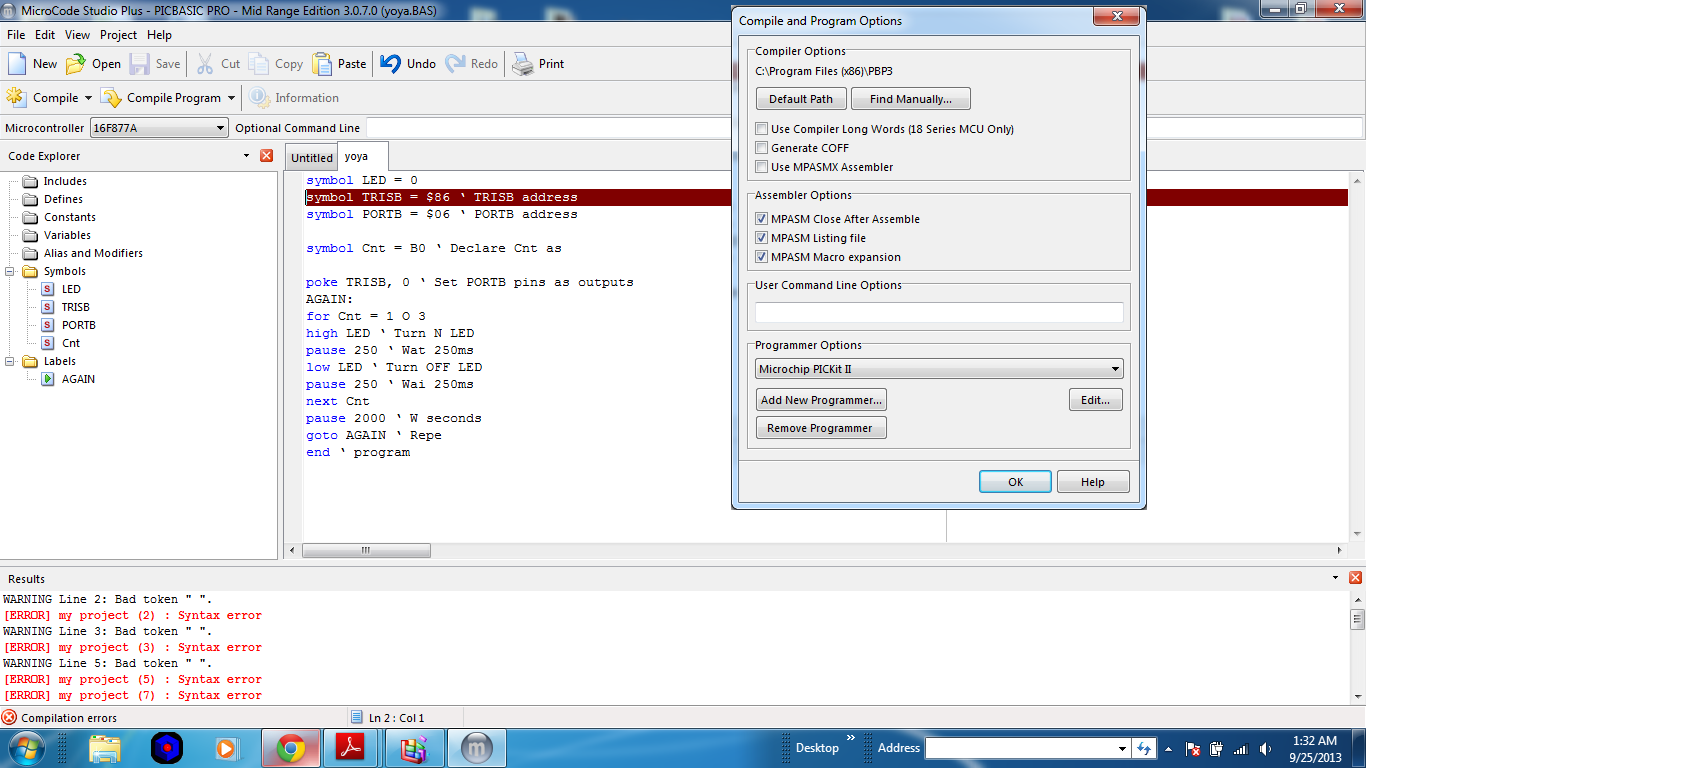Click the Undo arrow icon
The width and height of the screenshot is (1700, 784).
click(x=391, y=64)
